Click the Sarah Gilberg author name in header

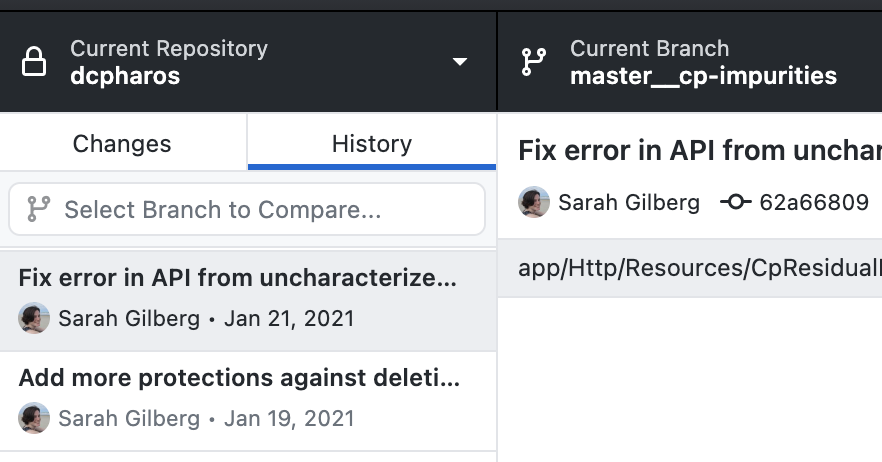tap(629, 203)
